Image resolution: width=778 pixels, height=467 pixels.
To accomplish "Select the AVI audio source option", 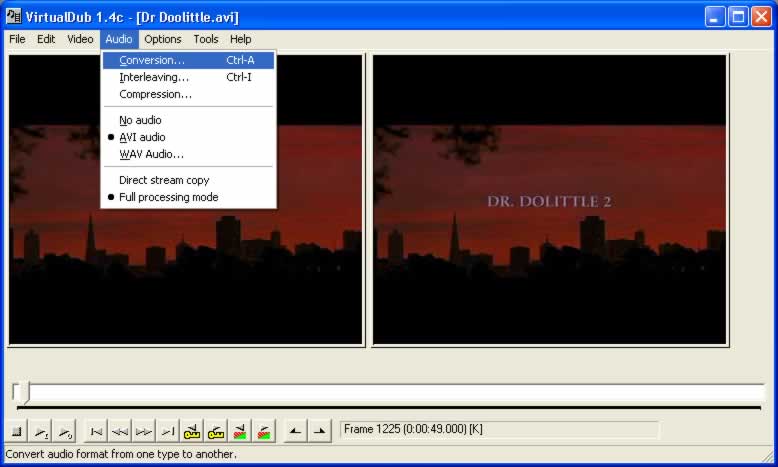I will (189, 137).
